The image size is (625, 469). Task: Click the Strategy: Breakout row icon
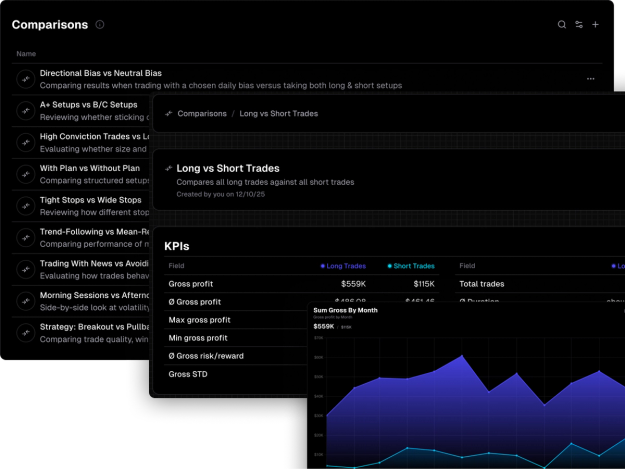click(x=26, y=333)
